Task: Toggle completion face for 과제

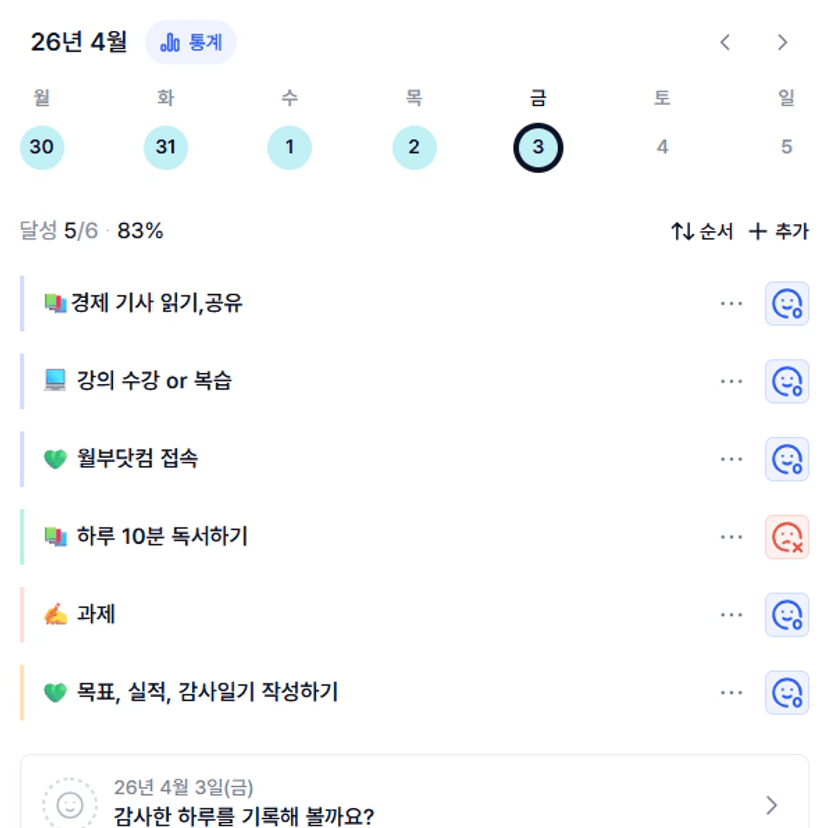Action: click(787, 615)
